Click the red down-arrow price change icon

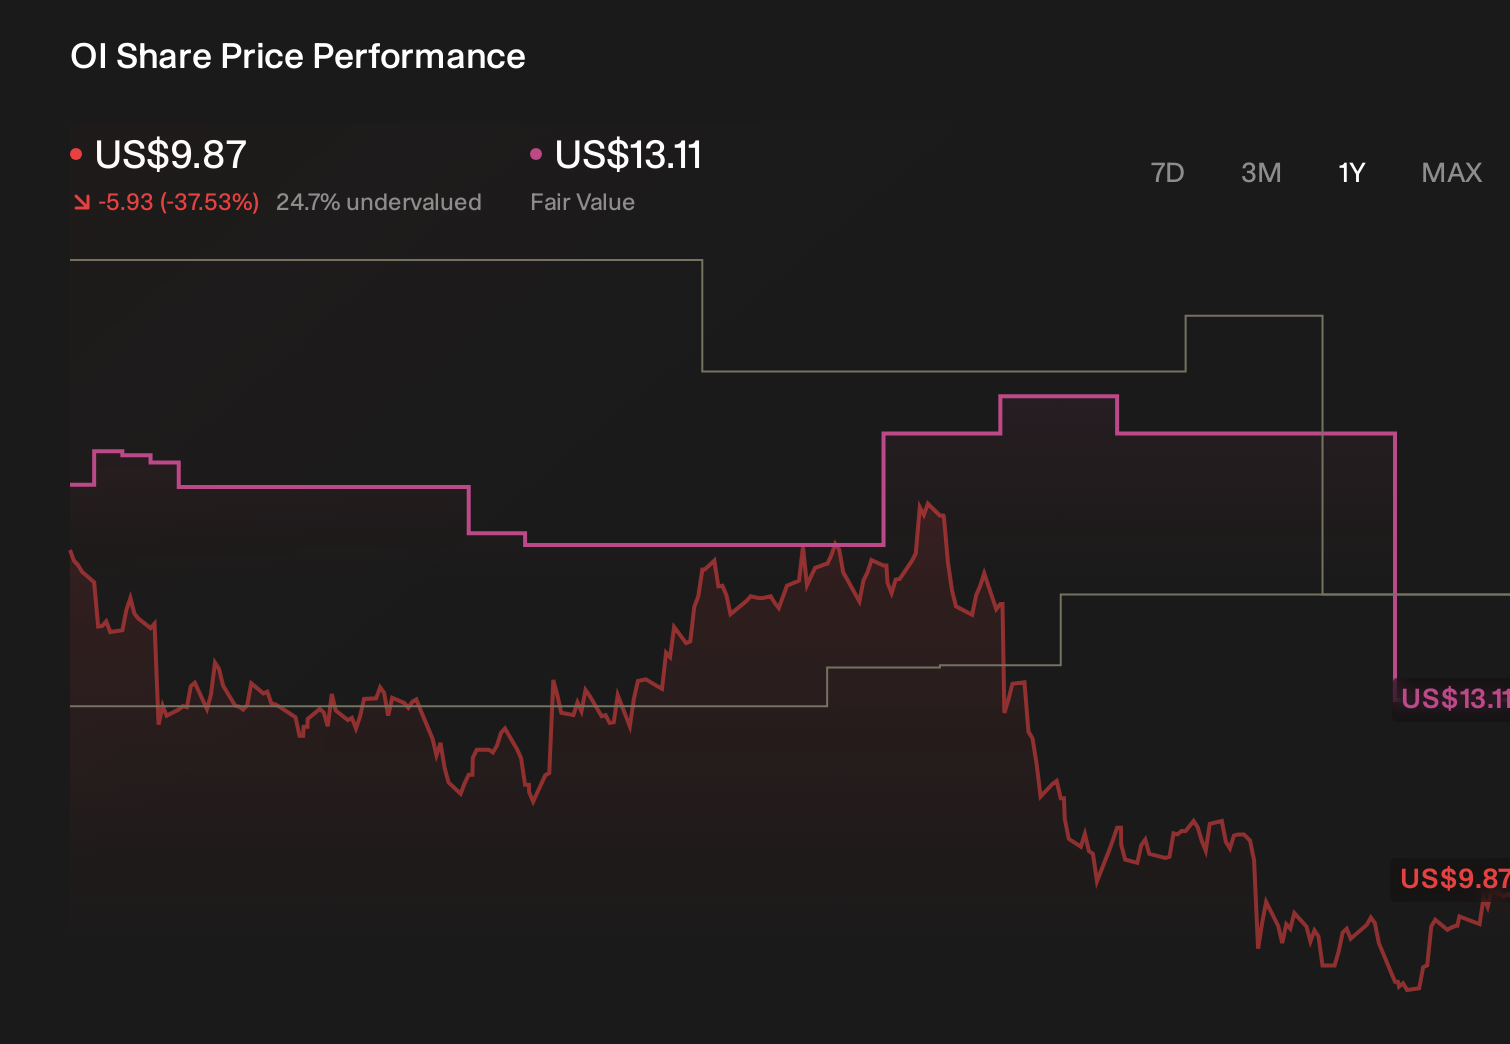point(81,202)
